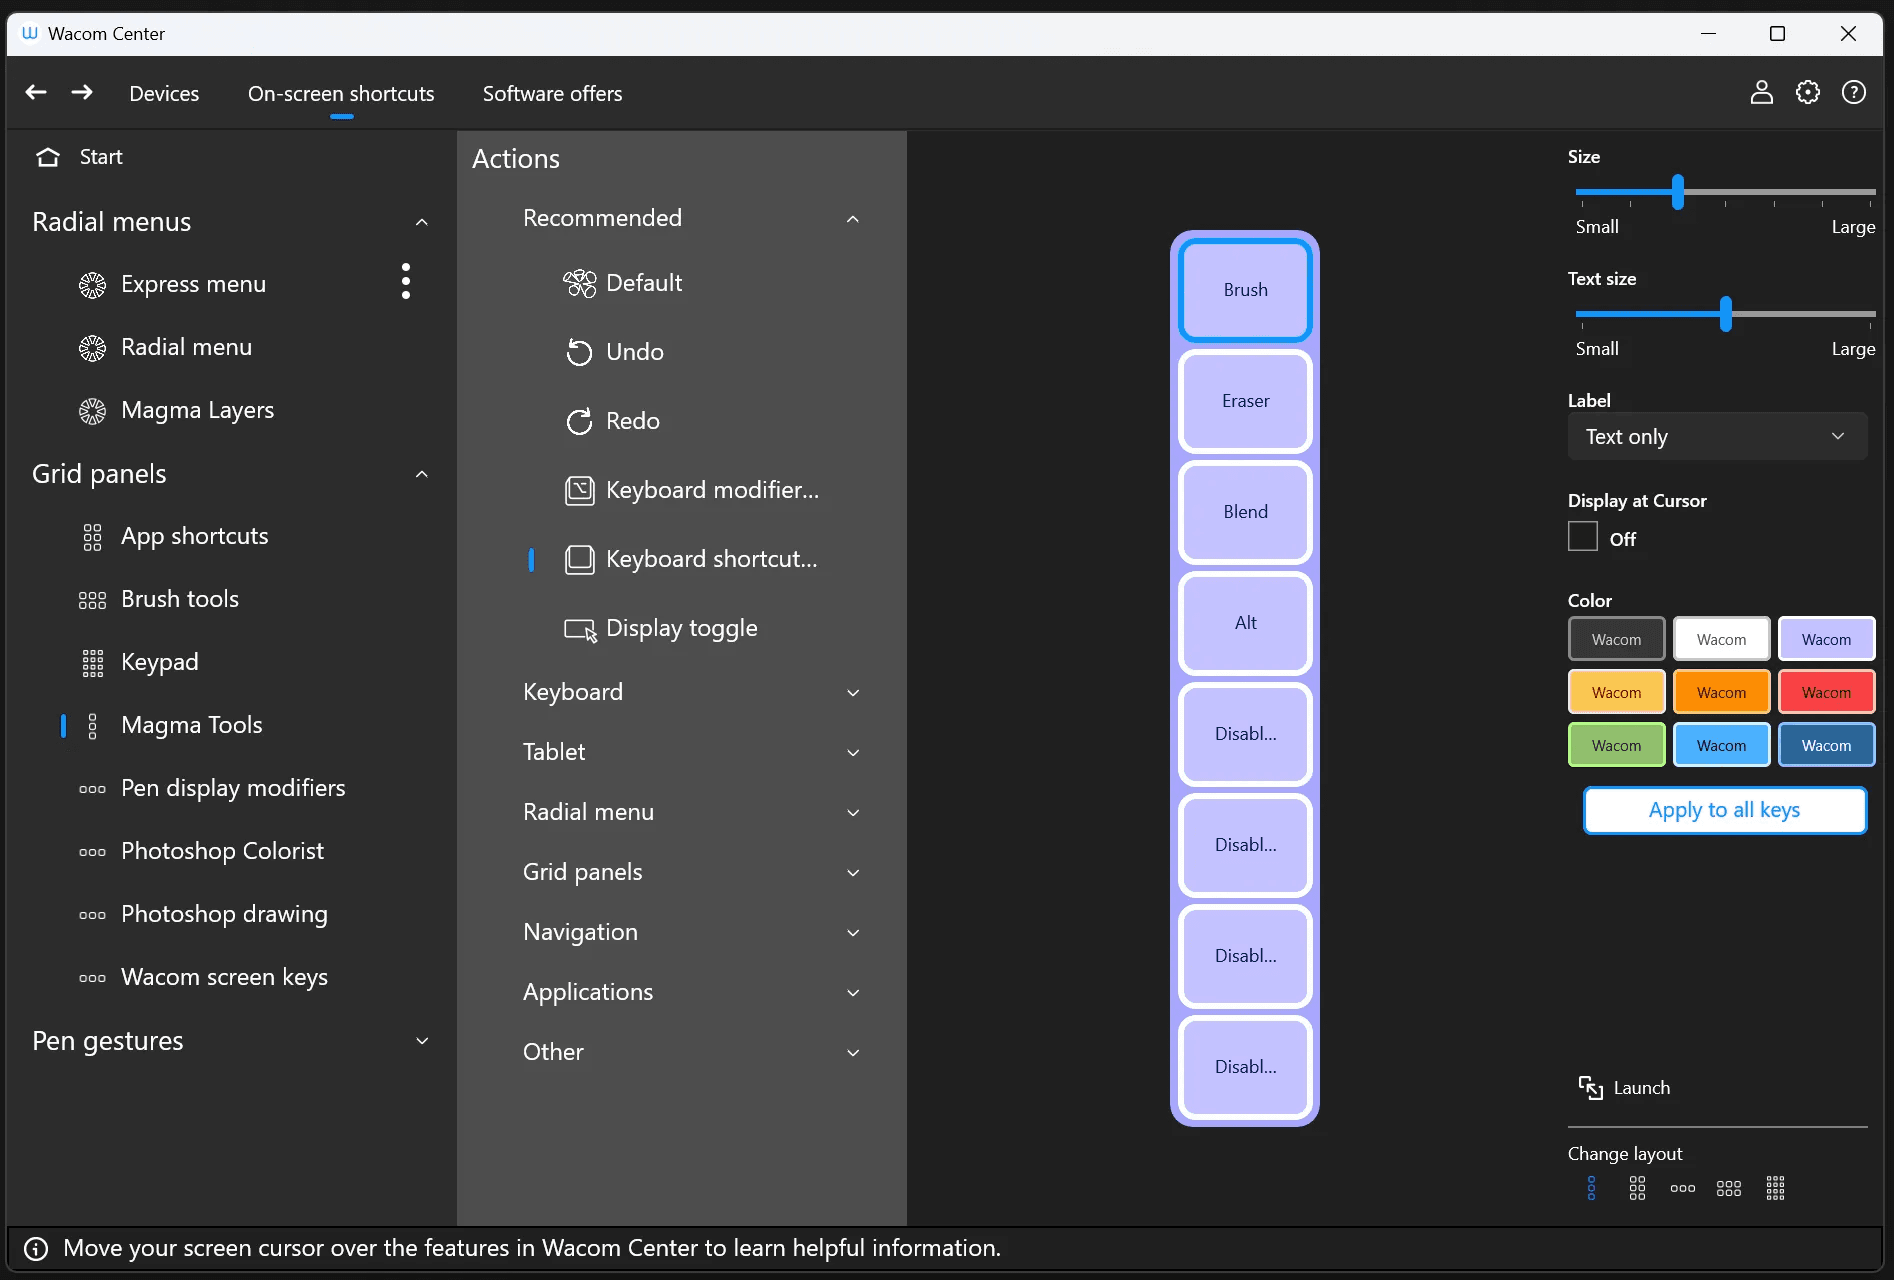Collapse the Recommended actions section
The image size is (1894, 1280).
pyautogui.click(x=852, y=219)
